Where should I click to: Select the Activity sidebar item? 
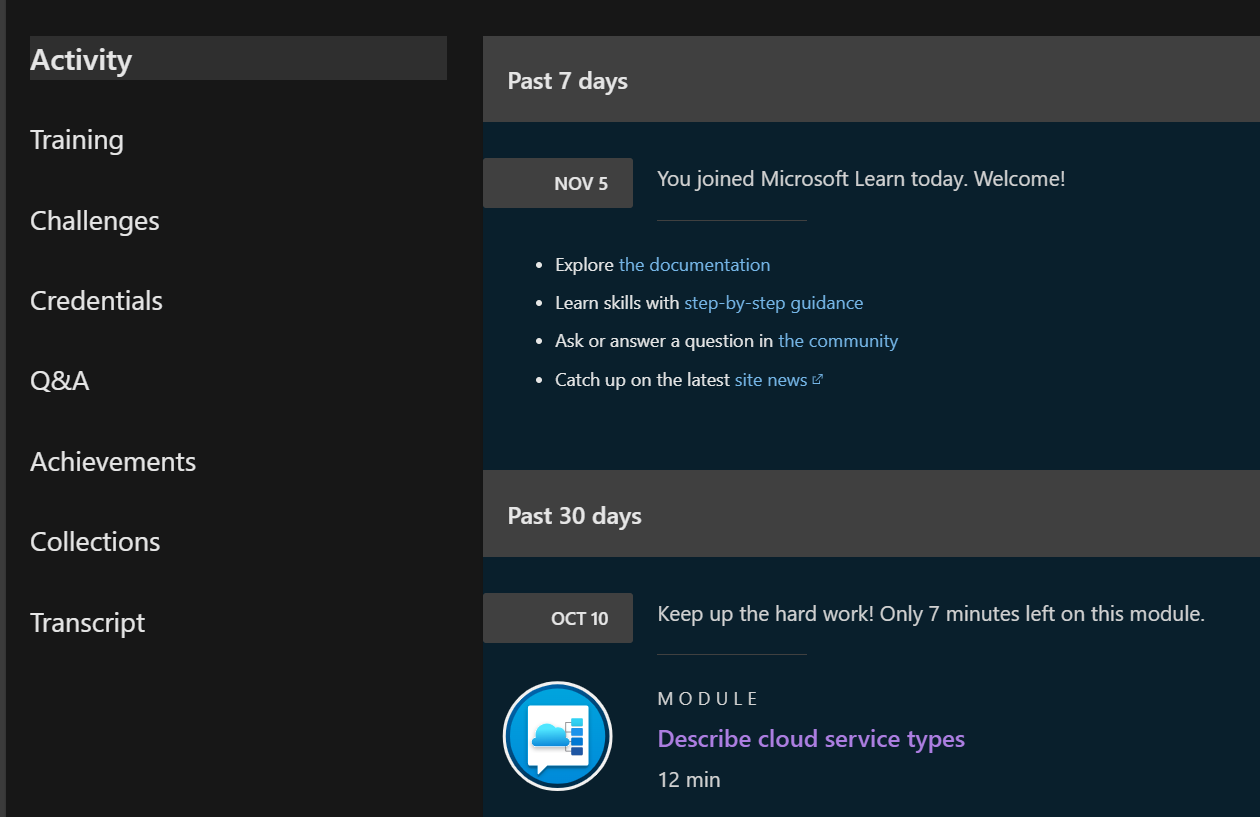238,59
